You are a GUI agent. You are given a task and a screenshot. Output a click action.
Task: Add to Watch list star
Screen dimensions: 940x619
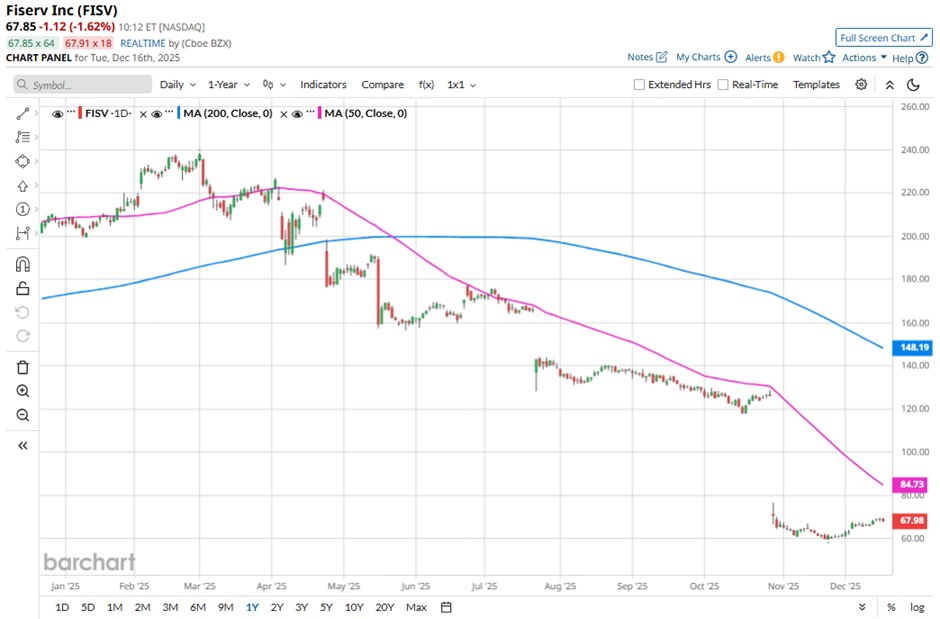(828, 57)
